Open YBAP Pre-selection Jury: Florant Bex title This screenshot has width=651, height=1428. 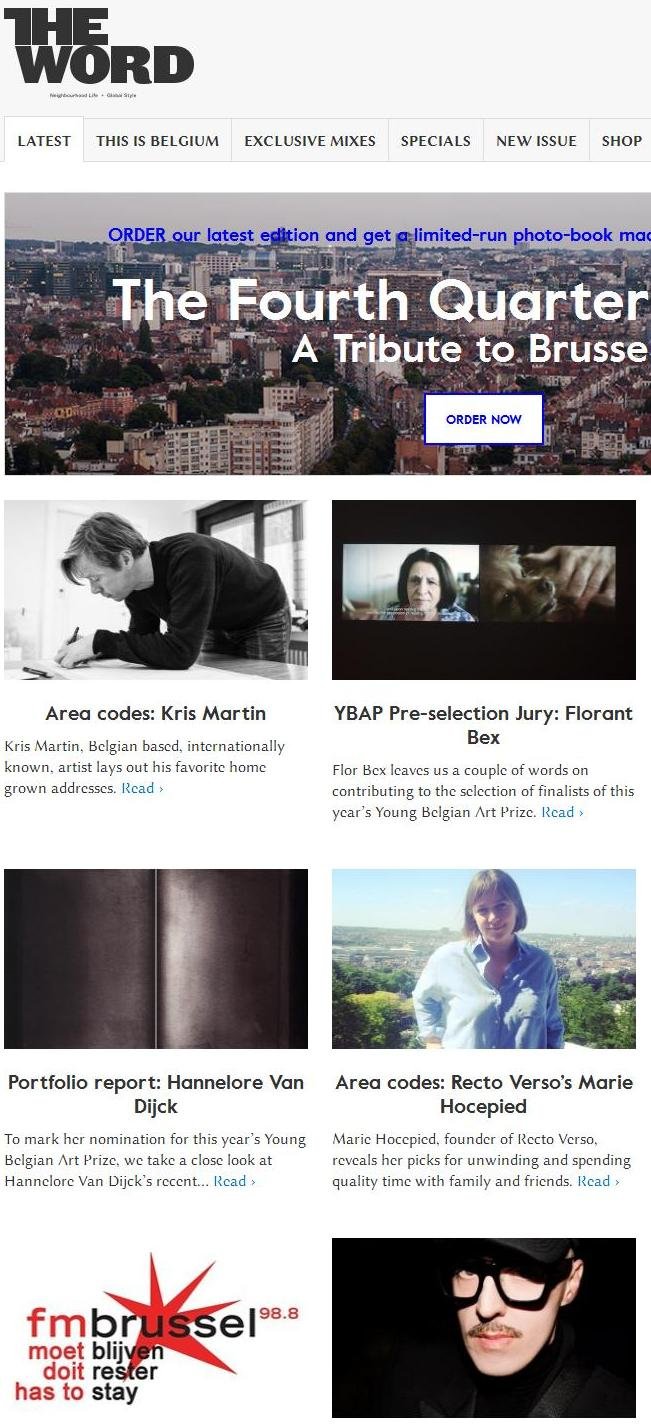coord(484,725)
